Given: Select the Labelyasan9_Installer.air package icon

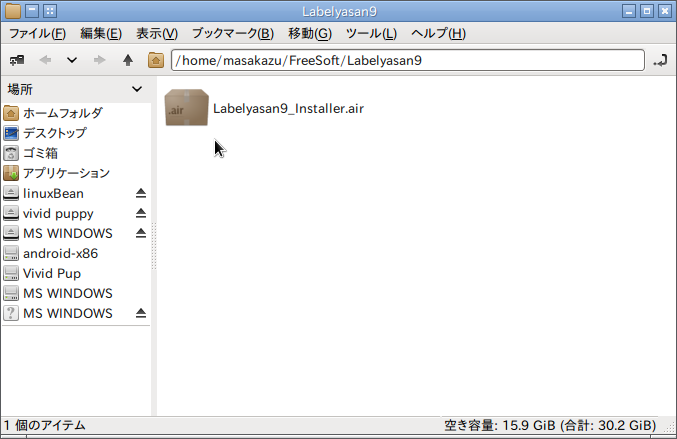Looking at the screenshot, I should (x=187, y=108).
